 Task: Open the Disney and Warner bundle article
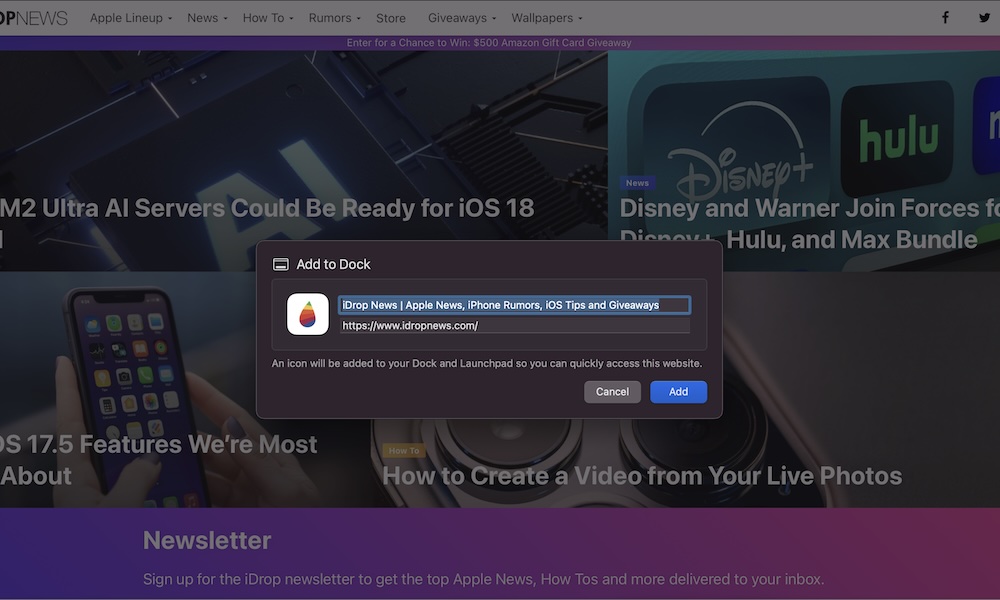pos(809,224)
